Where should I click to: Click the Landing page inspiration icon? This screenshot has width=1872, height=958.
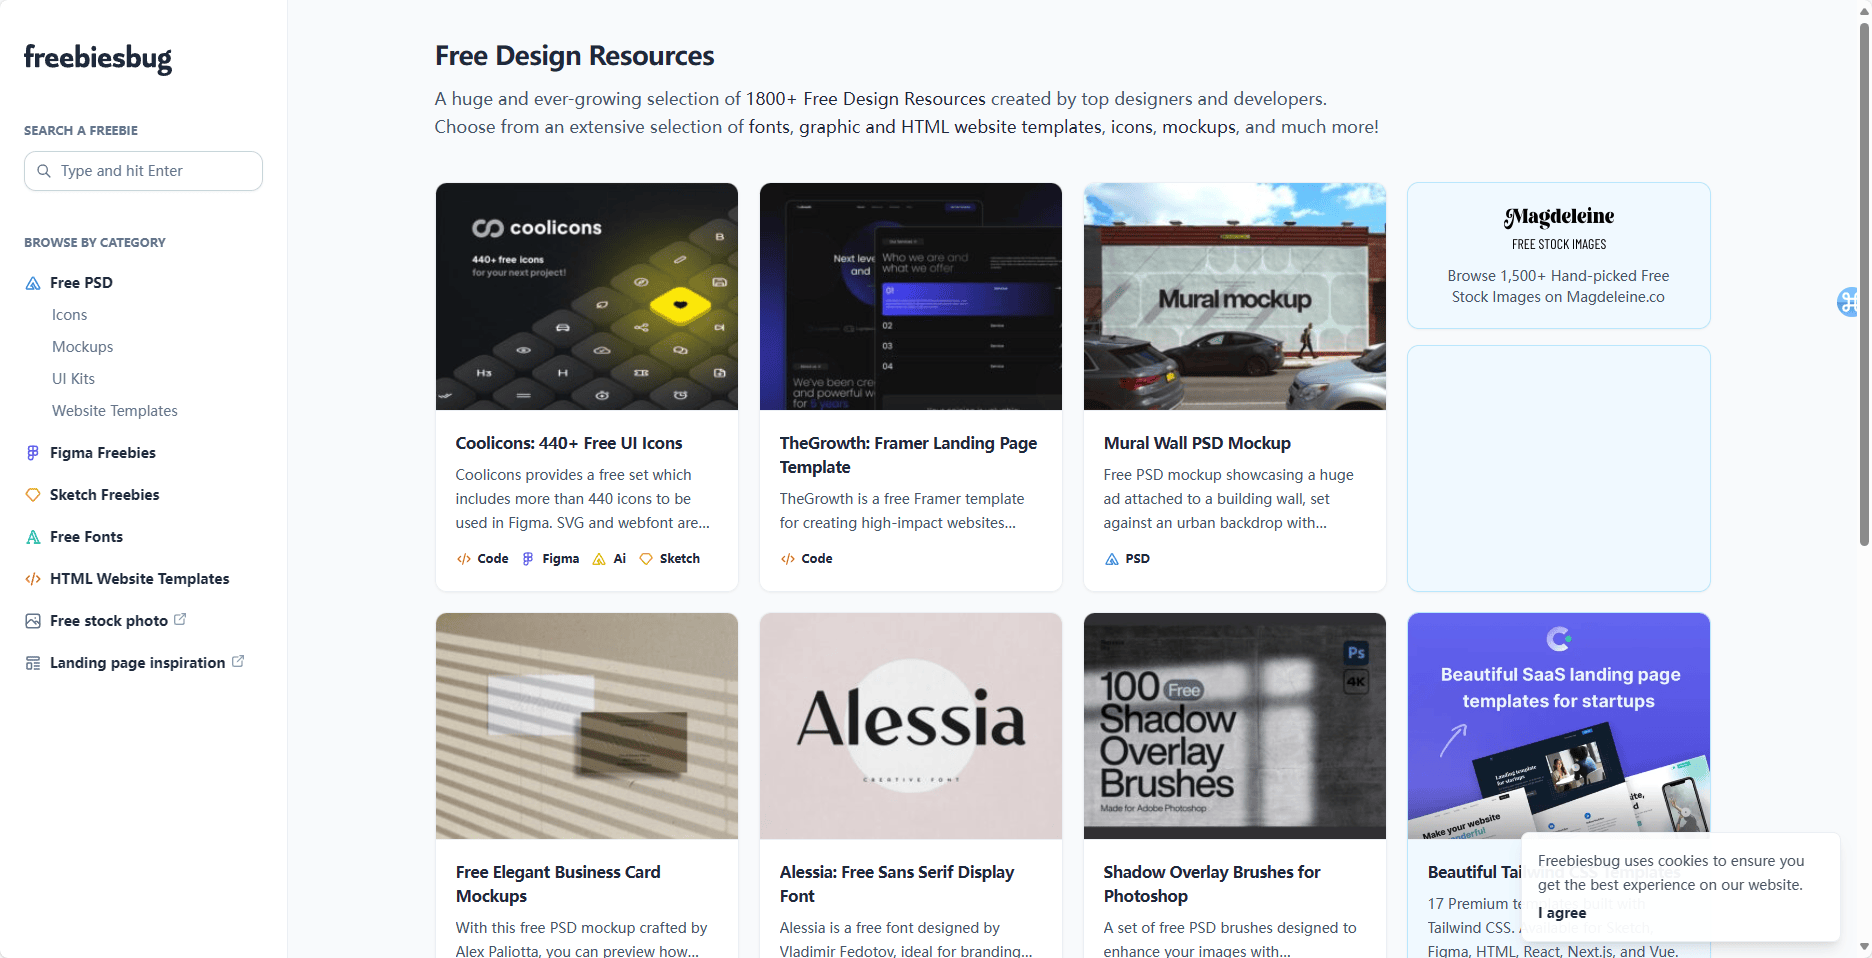click(33, 663)
